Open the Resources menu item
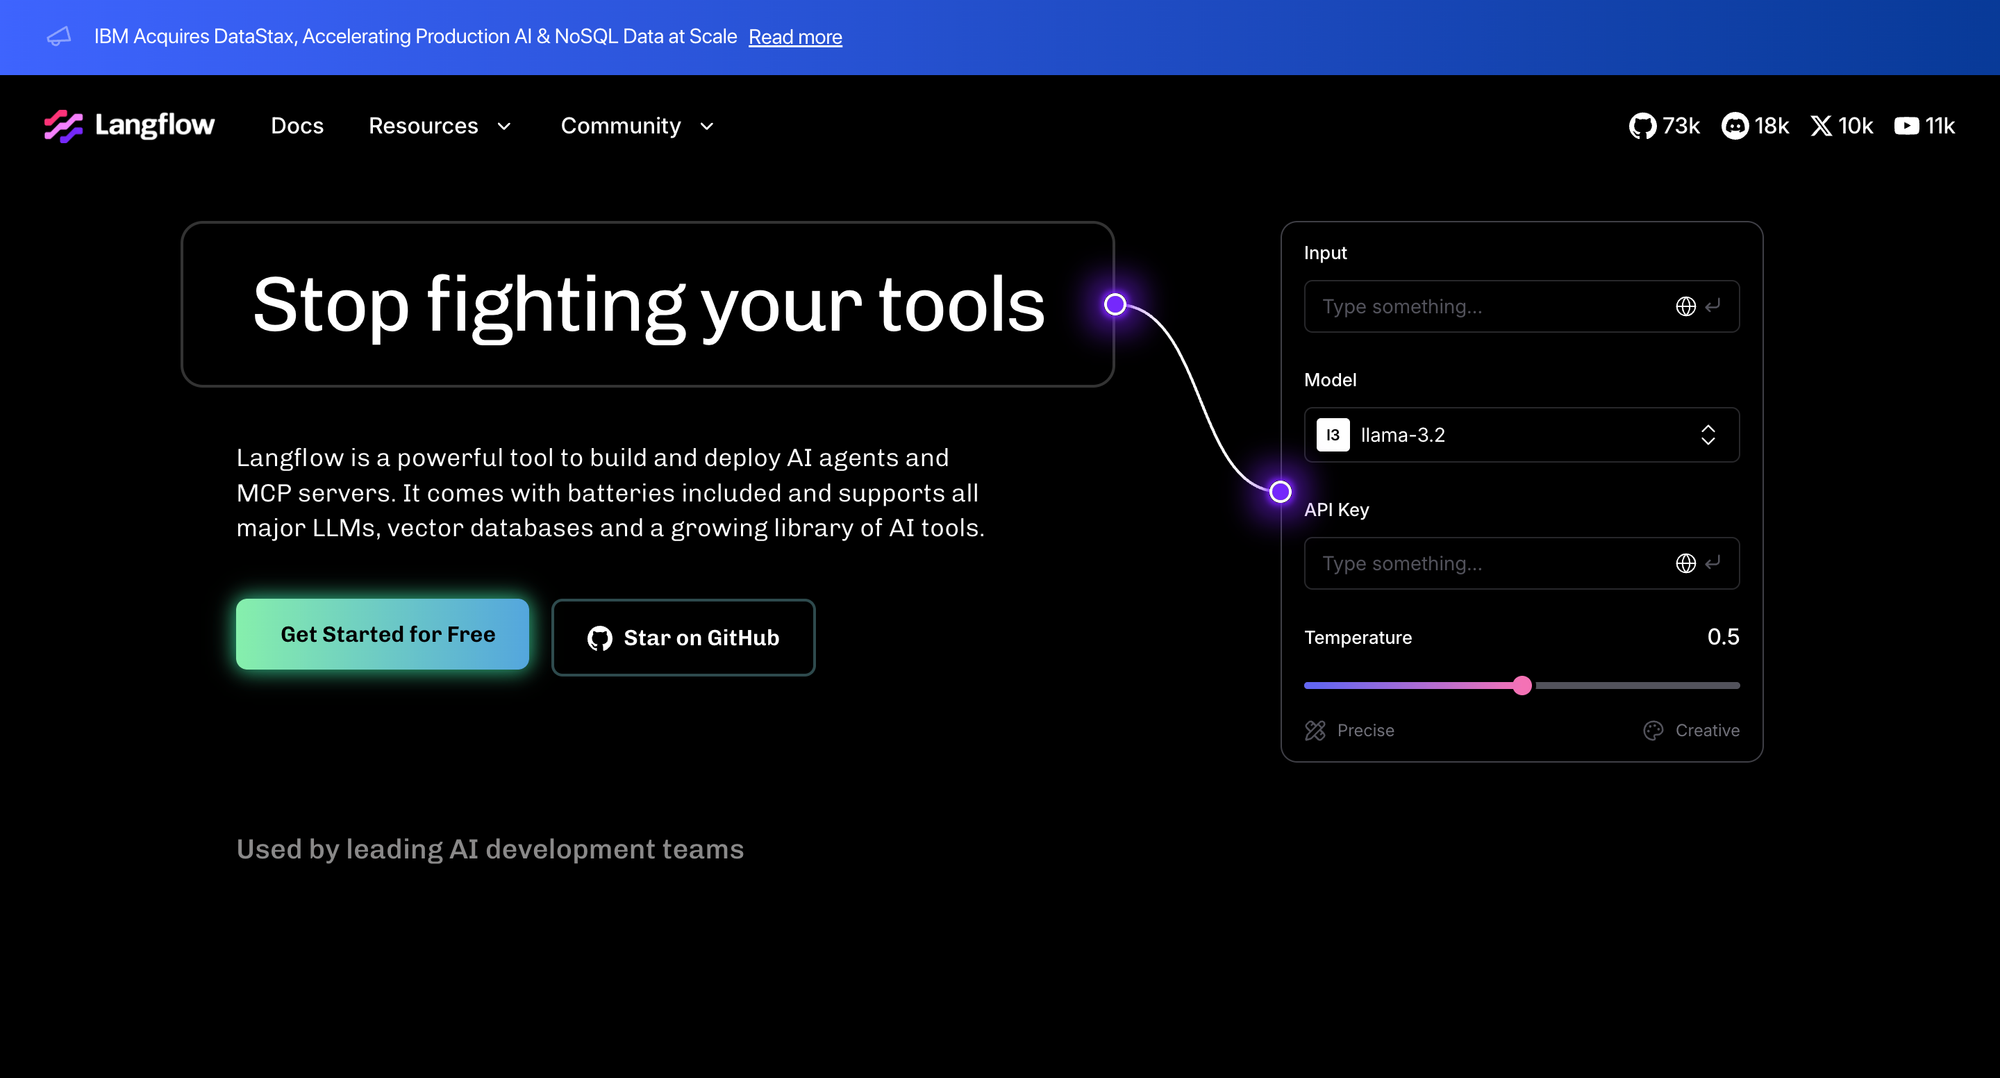Screen dimensions: 2000x1078 pos(440,126)
